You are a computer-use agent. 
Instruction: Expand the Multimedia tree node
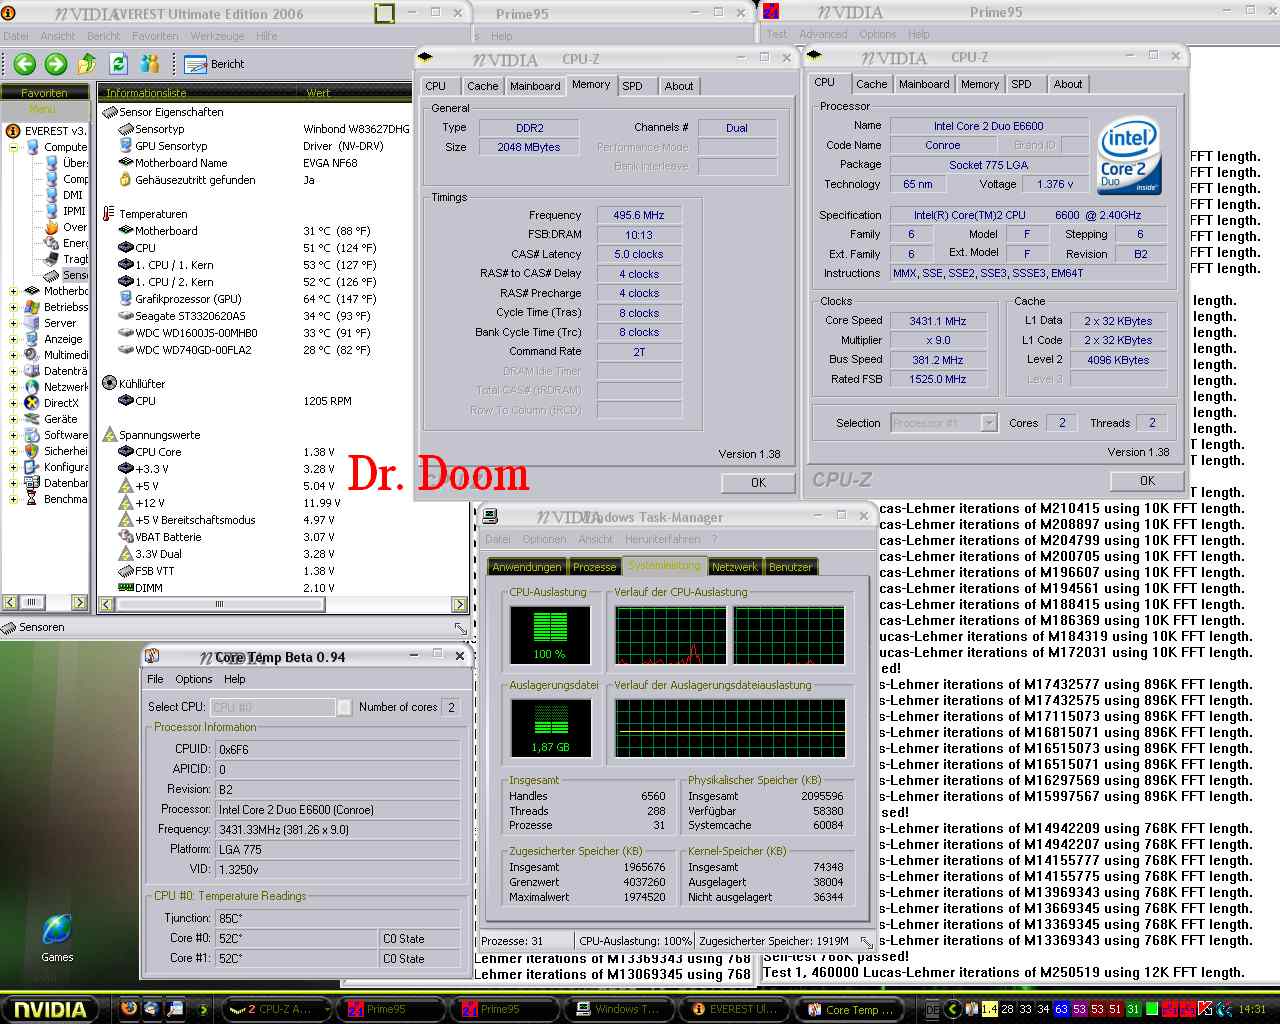tap(14, 355)
